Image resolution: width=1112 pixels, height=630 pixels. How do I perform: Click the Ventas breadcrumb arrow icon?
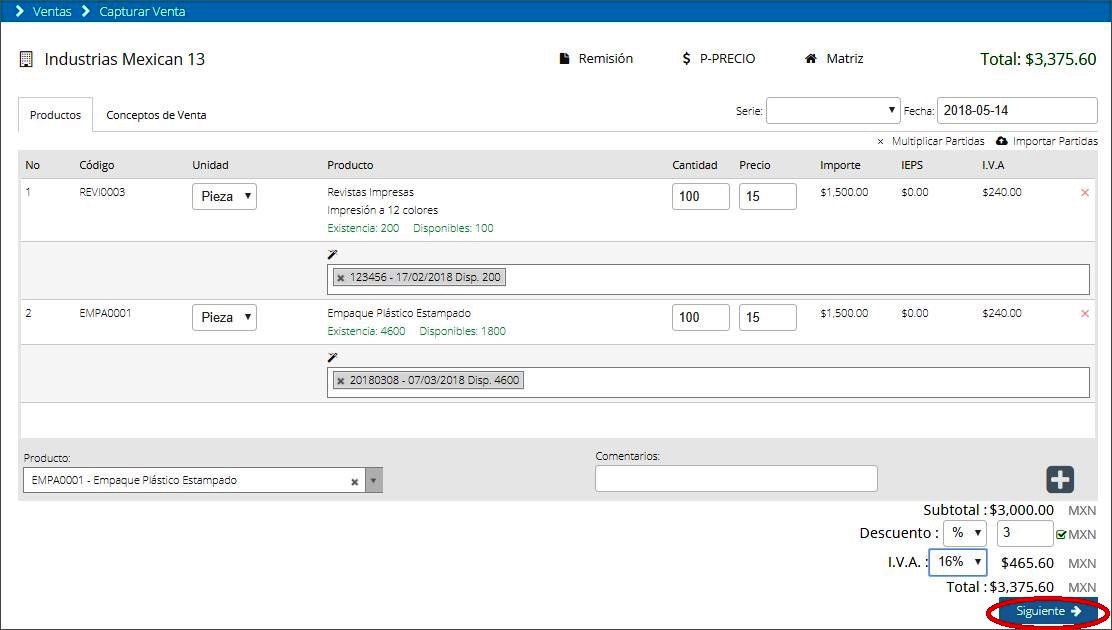point(20,11)
